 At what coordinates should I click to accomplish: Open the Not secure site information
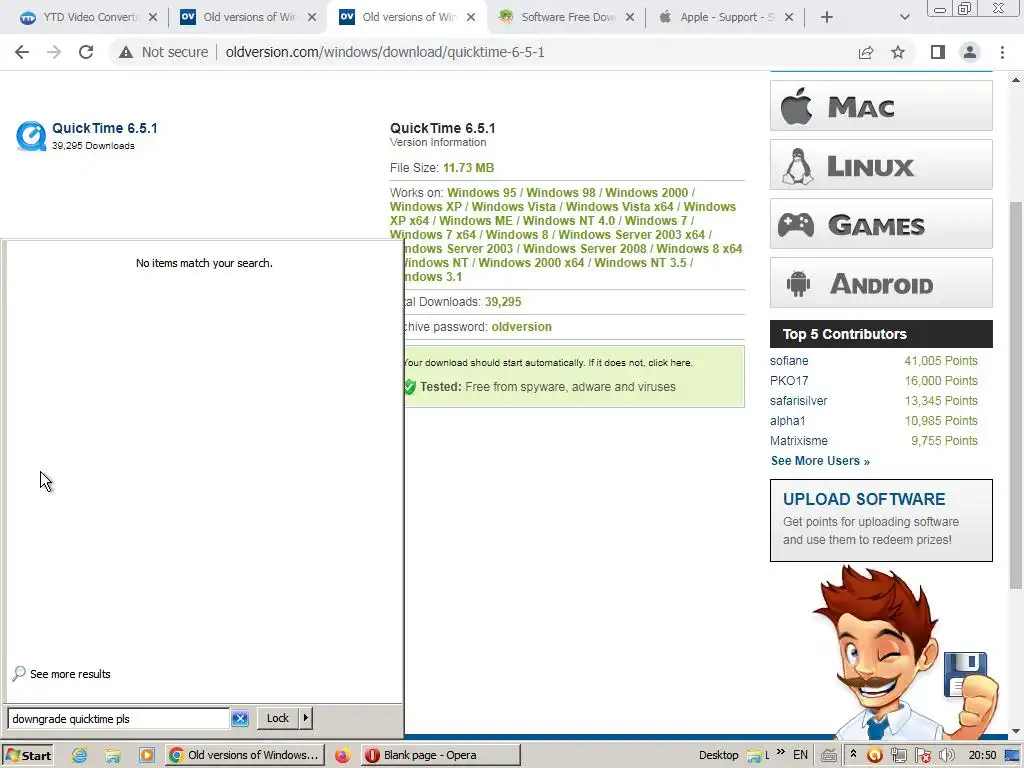pos(163,52)
